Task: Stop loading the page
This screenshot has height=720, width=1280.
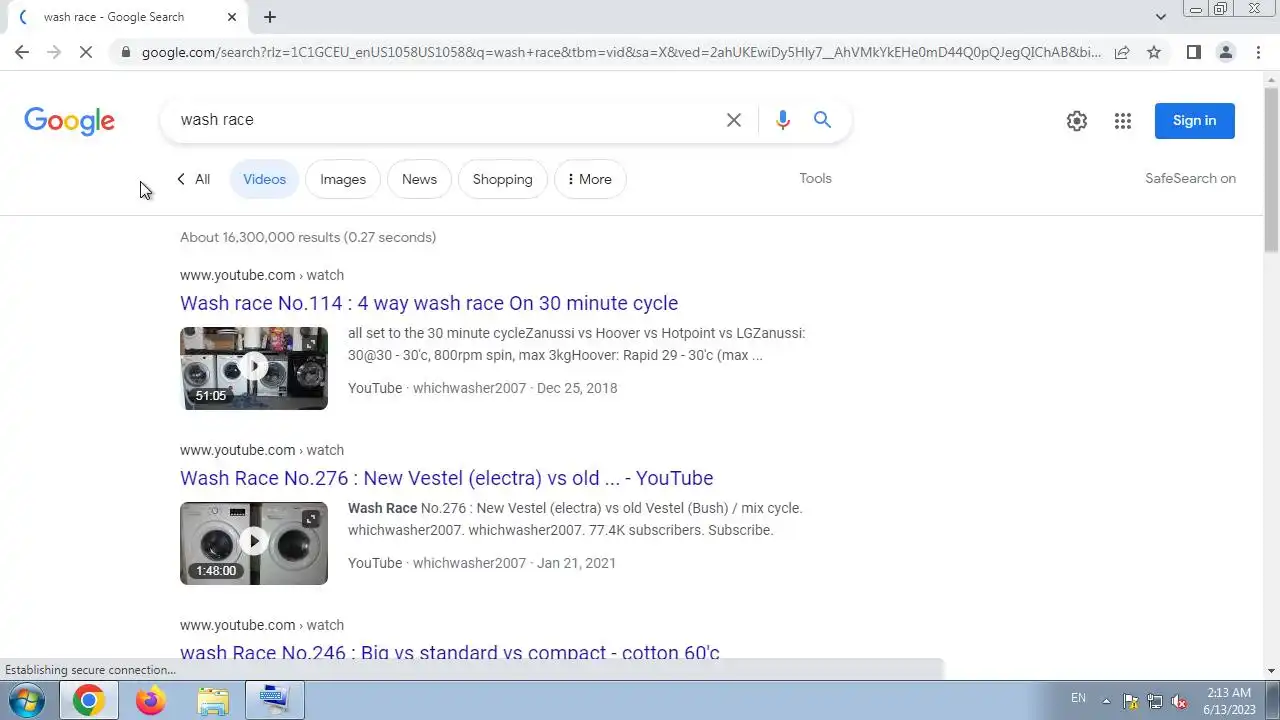Action: [86, 52]
